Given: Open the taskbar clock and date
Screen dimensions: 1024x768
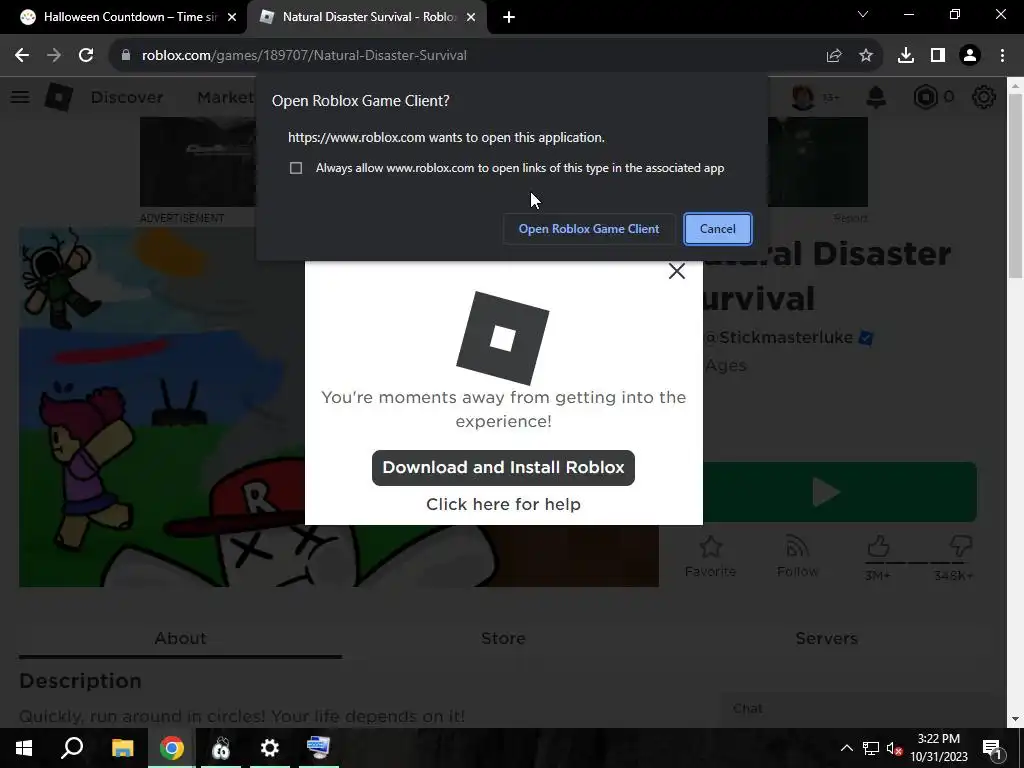Looking at the screenshot, I should (938, 748).
